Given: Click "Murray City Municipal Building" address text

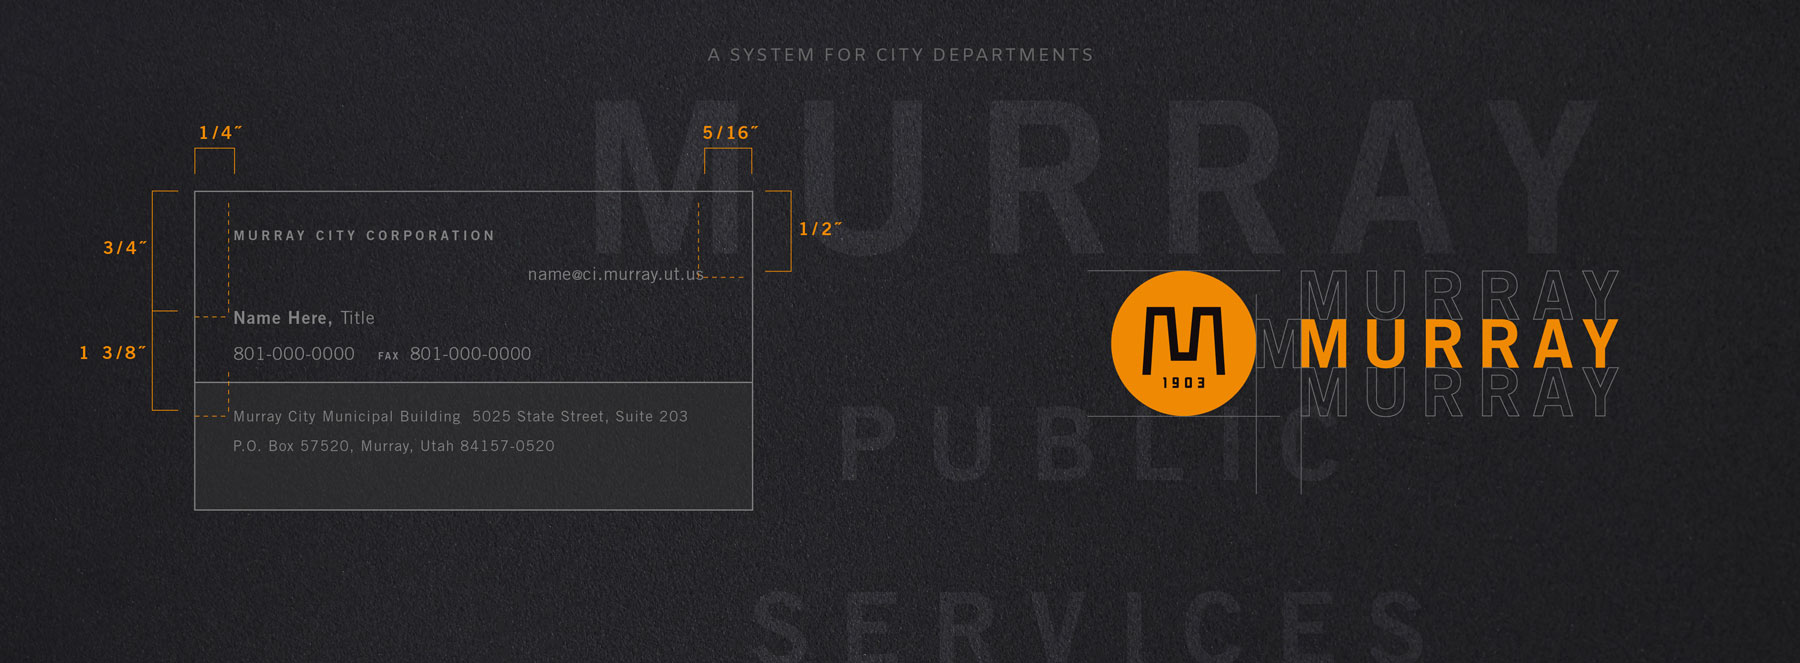Looking at the screenshot, I should pos(347,417).
